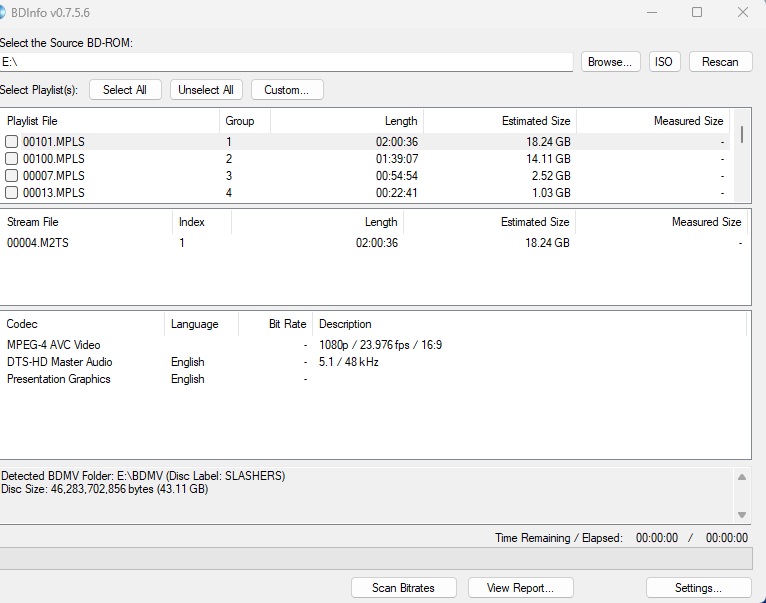Viewport: 766px width, 603px height.
Task: Open the Browse... folder dialog
Action: point(610,62)
